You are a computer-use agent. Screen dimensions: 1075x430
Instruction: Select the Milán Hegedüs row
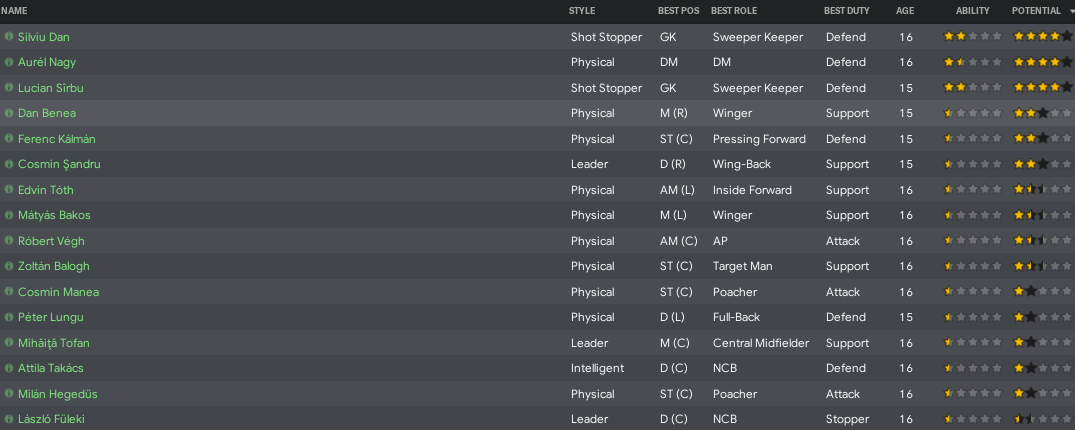(538, 394)
